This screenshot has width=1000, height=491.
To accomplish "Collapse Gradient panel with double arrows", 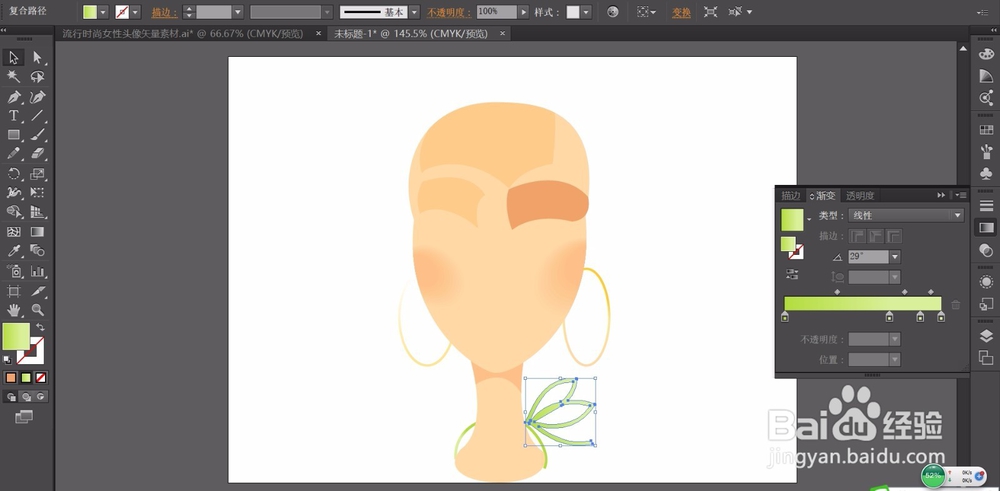I will (x=941, y=195).
